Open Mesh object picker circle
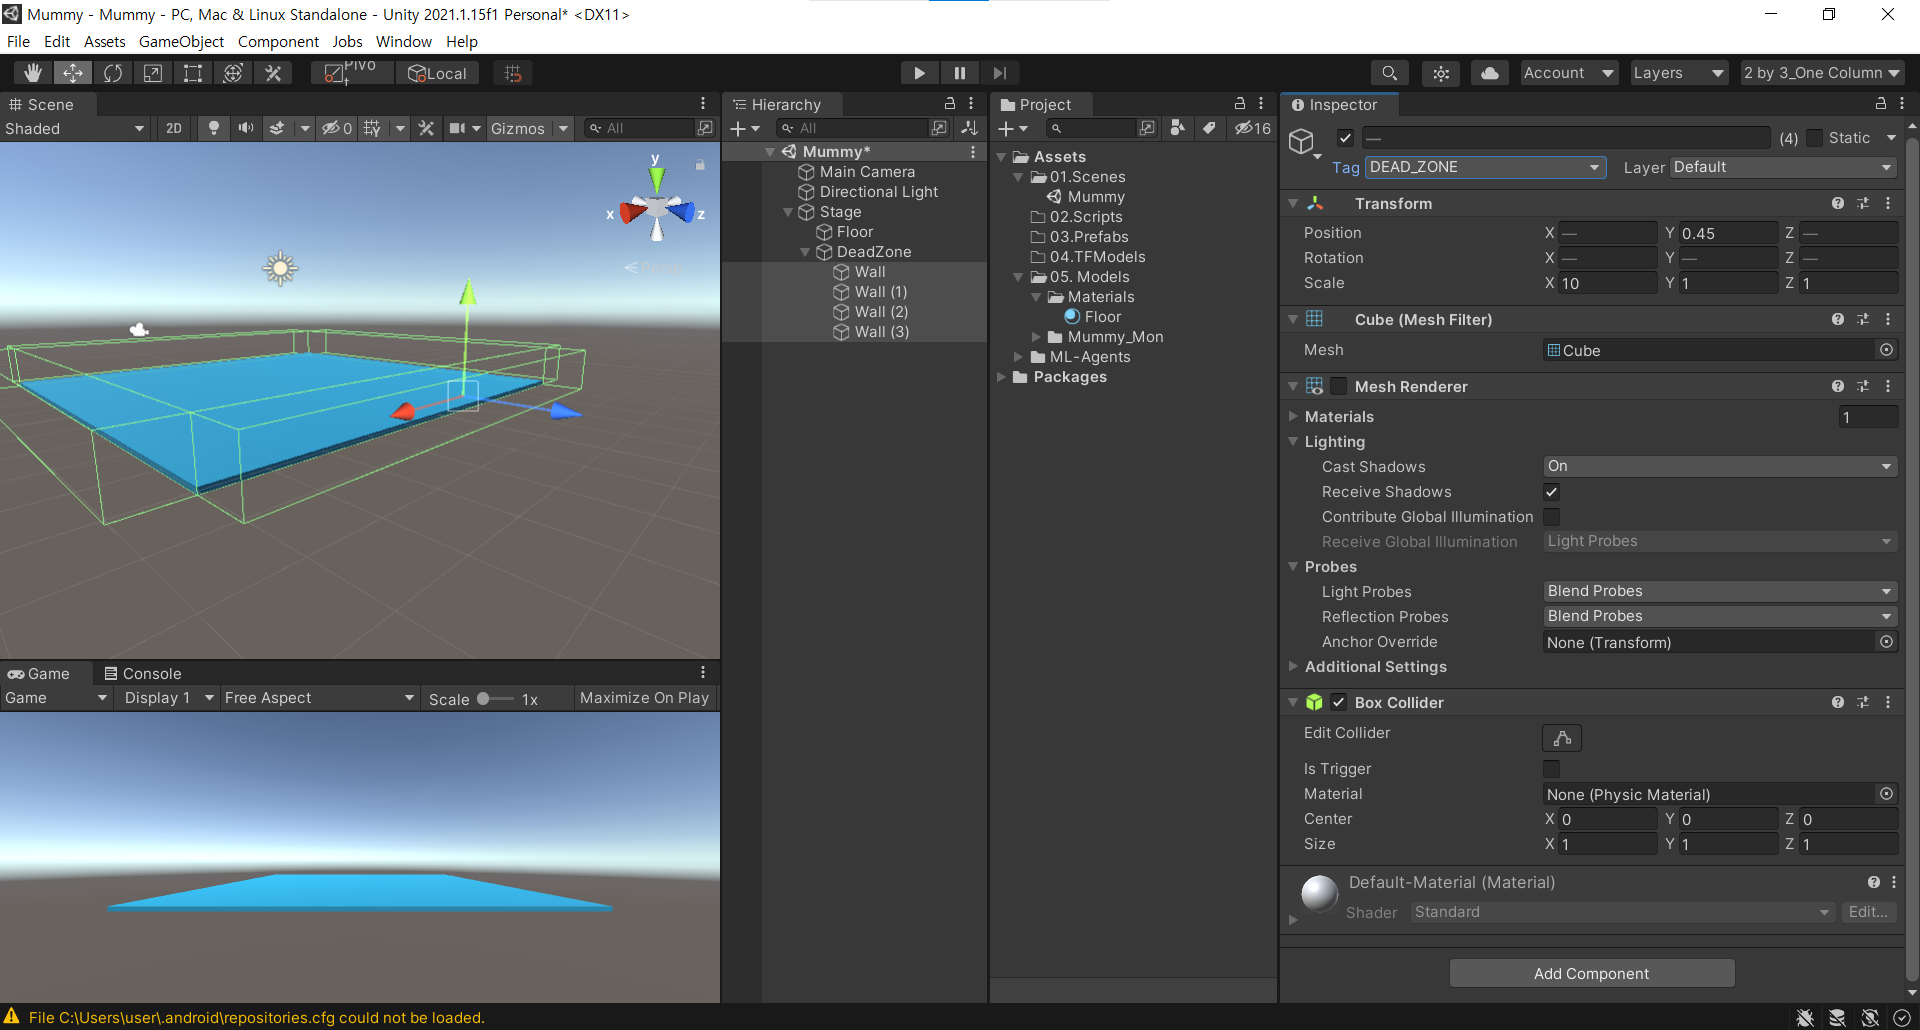This screenshot has width=1920, height=1030. point(1886,350)
